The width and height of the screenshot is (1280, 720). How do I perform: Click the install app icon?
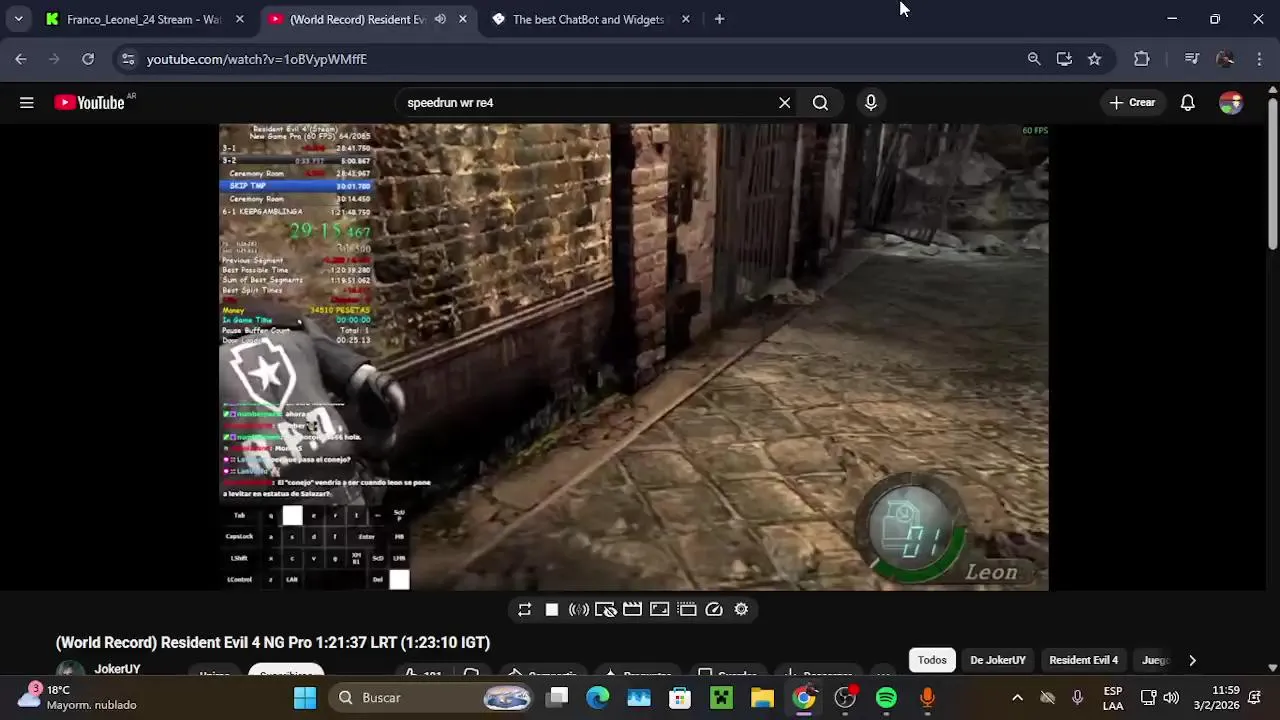pos(1064,59)
